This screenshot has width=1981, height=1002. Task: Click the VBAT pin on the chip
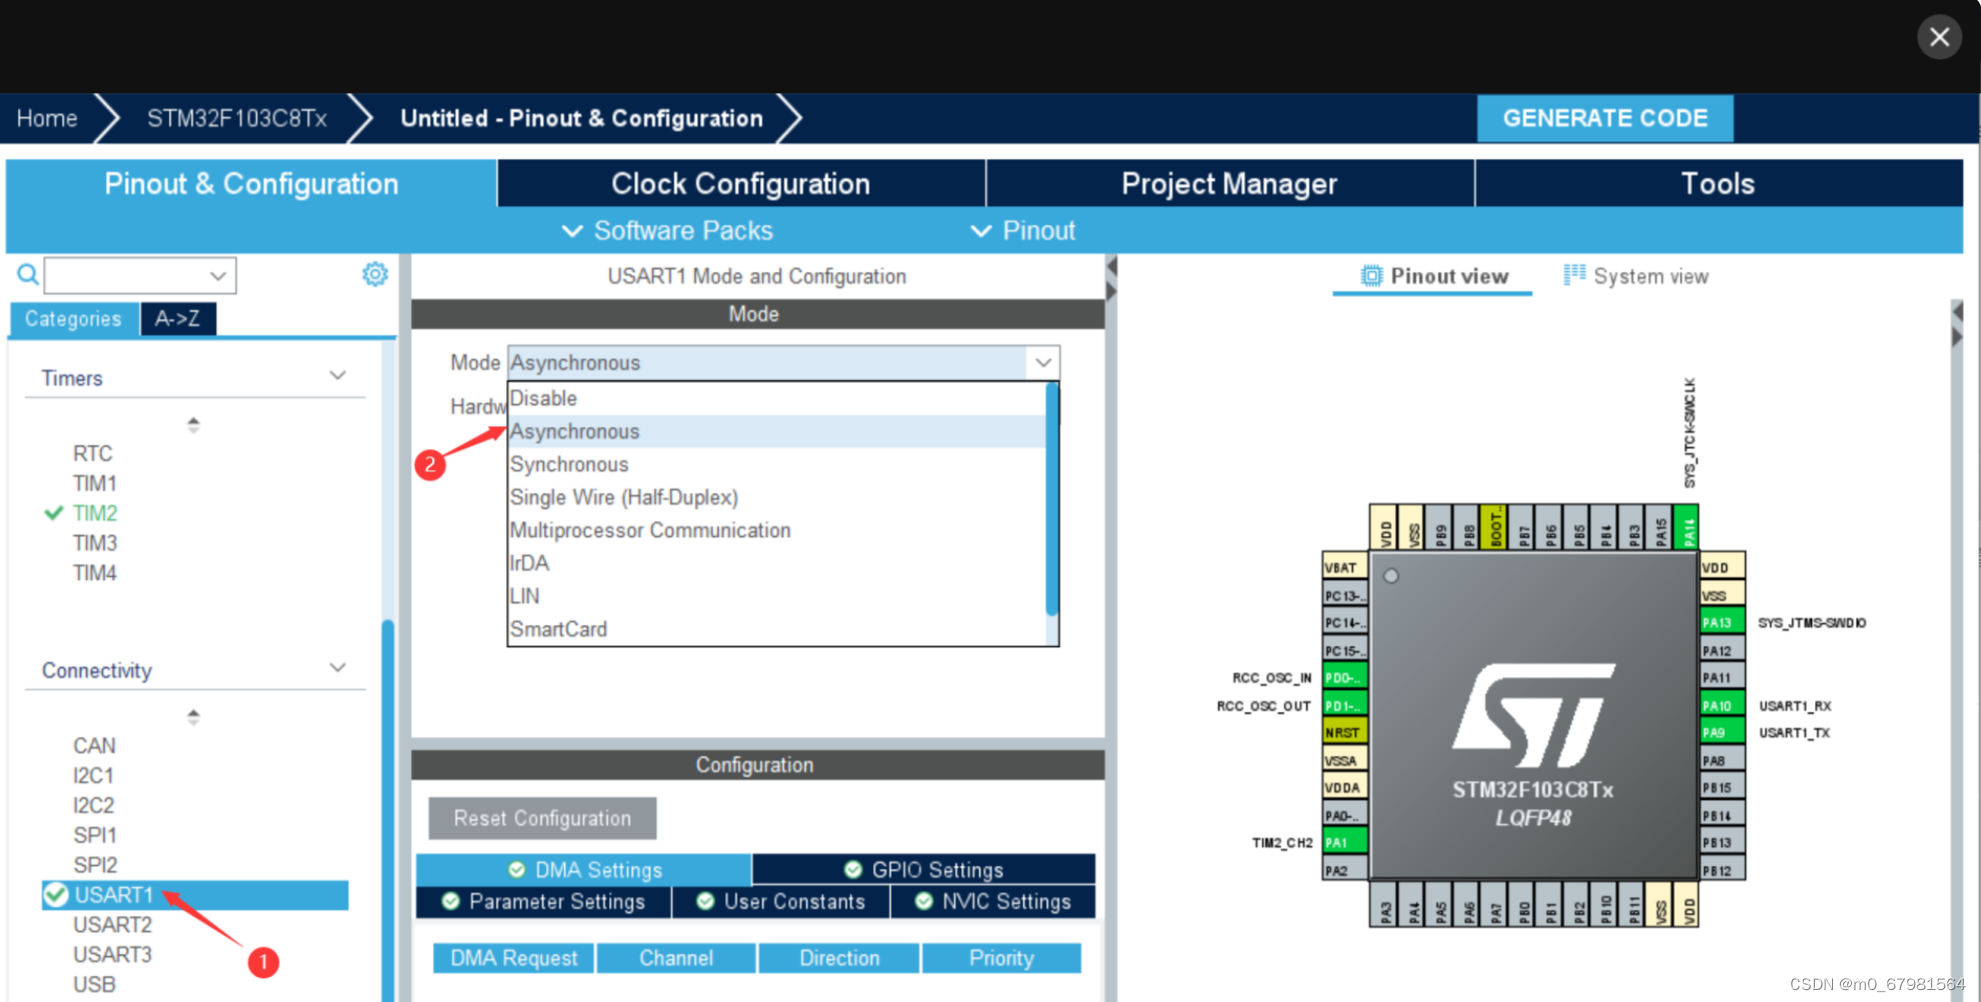point(1345,567)
